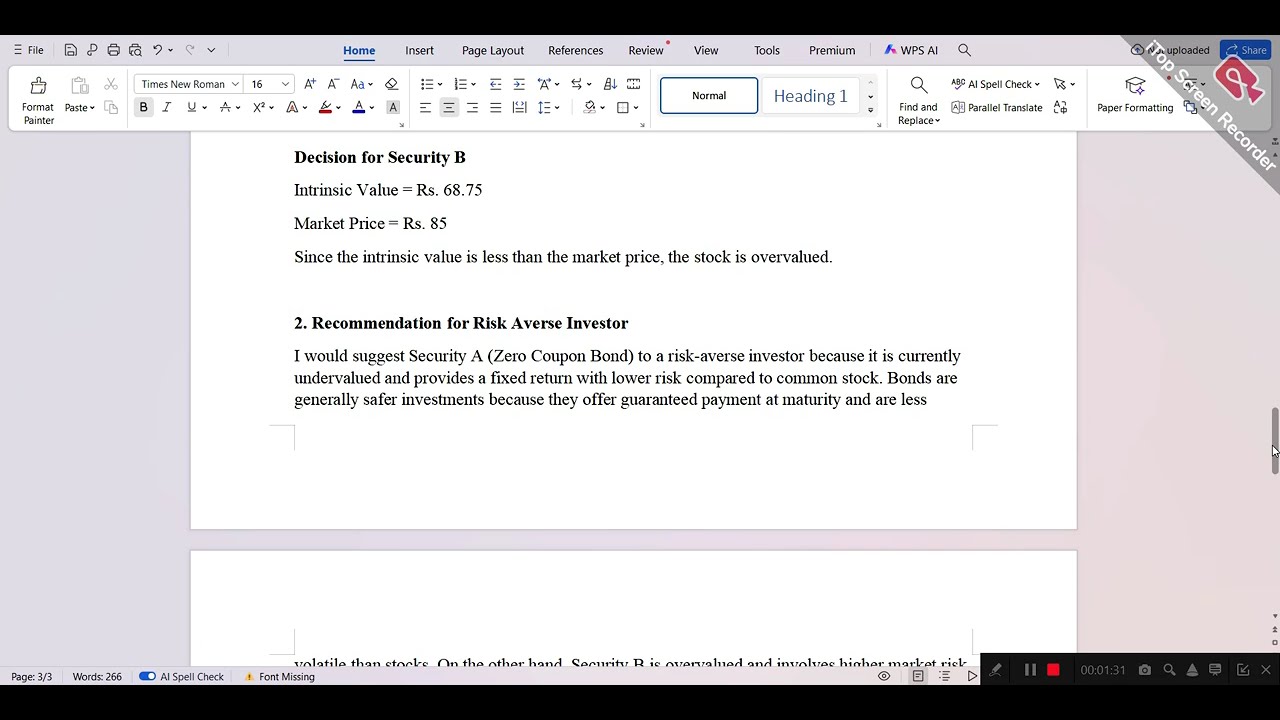Increase the paragraph indent
This screenshot has height=720, width=1280.
[x=519, y=84]
